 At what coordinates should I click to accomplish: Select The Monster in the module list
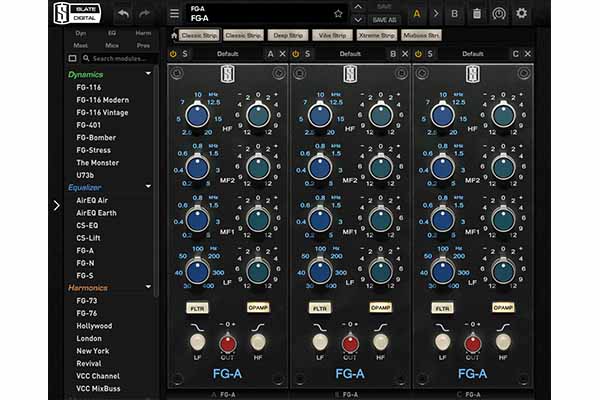pyautogui.click(x=98, y=163)
